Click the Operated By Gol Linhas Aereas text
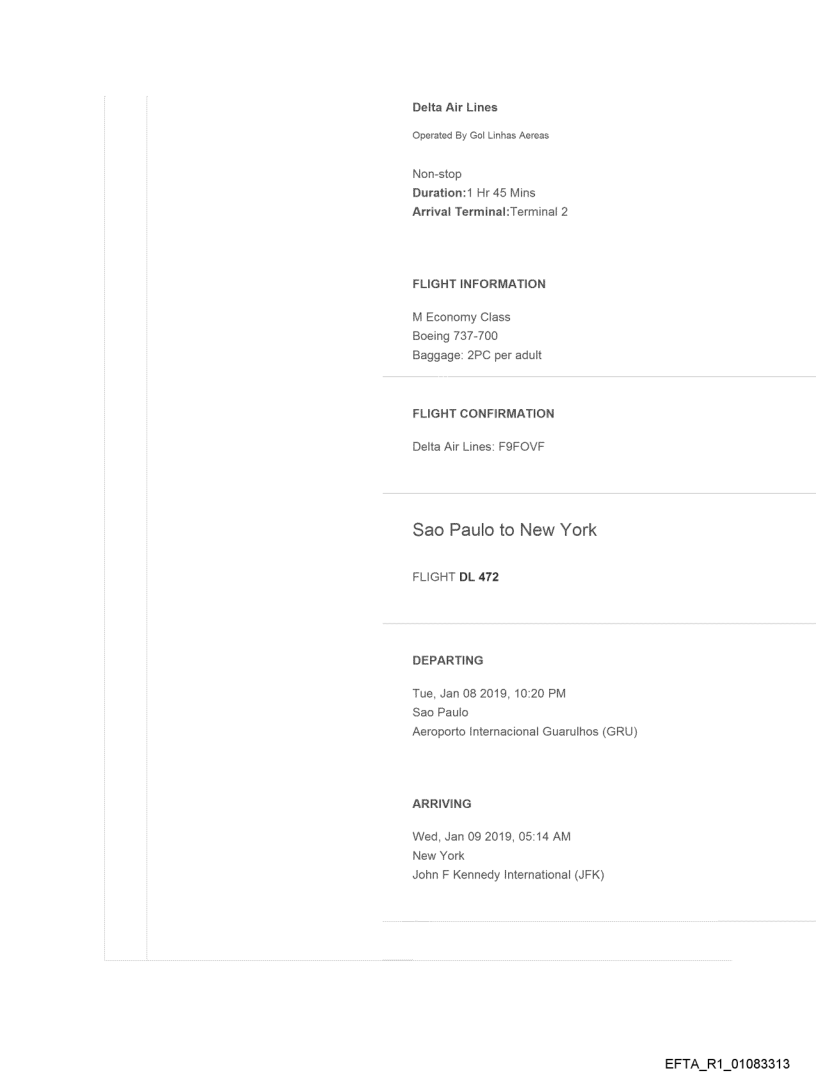Viewport: 816px width, 1073px height. coord(480,136)
